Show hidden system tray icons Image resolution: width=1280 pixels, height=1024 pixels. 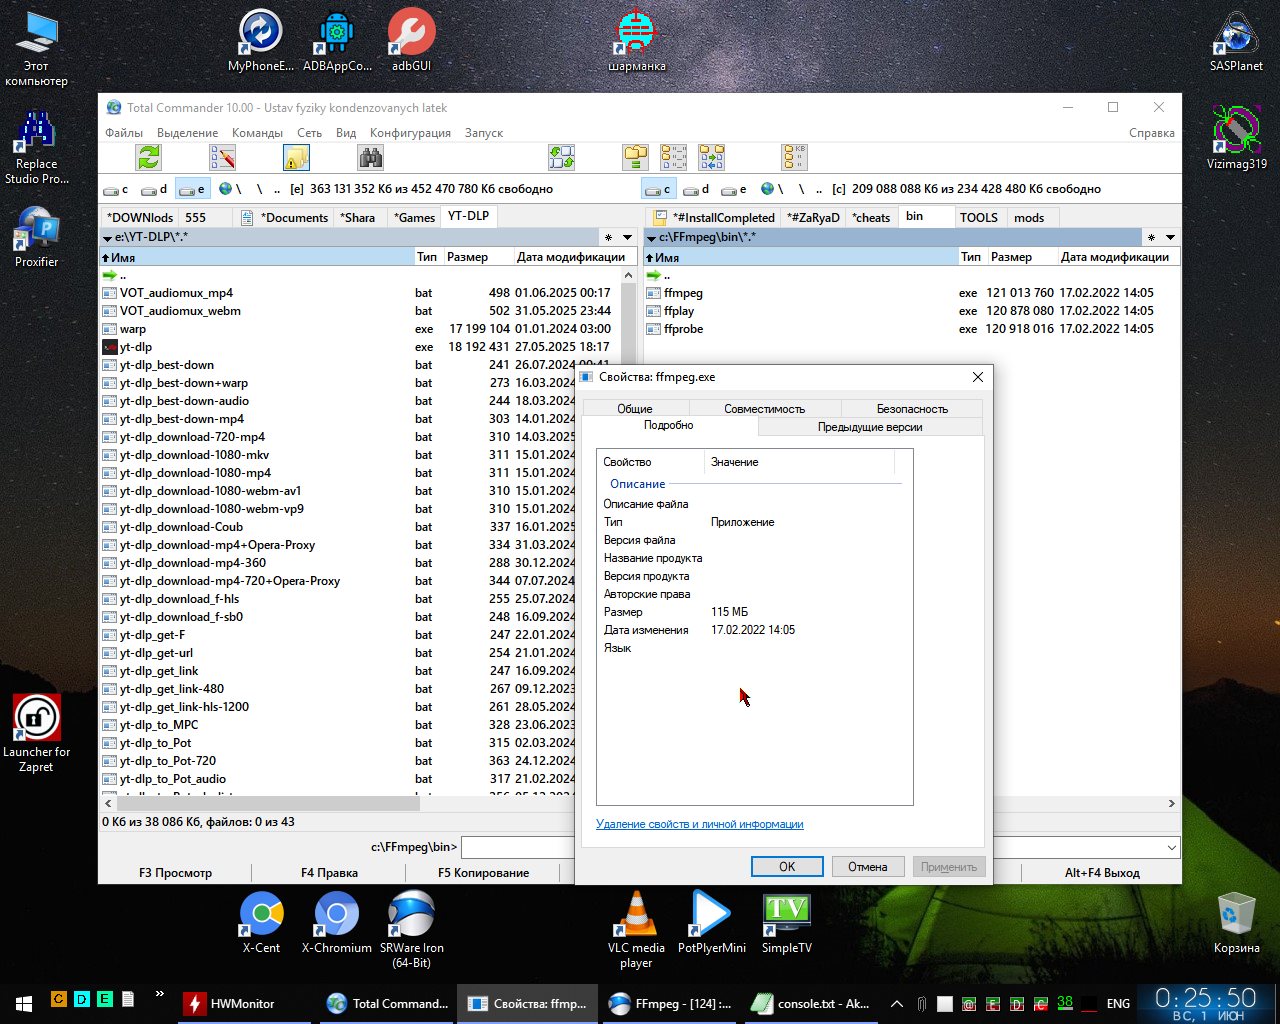pyautogui.click(x=897, y=1003)
